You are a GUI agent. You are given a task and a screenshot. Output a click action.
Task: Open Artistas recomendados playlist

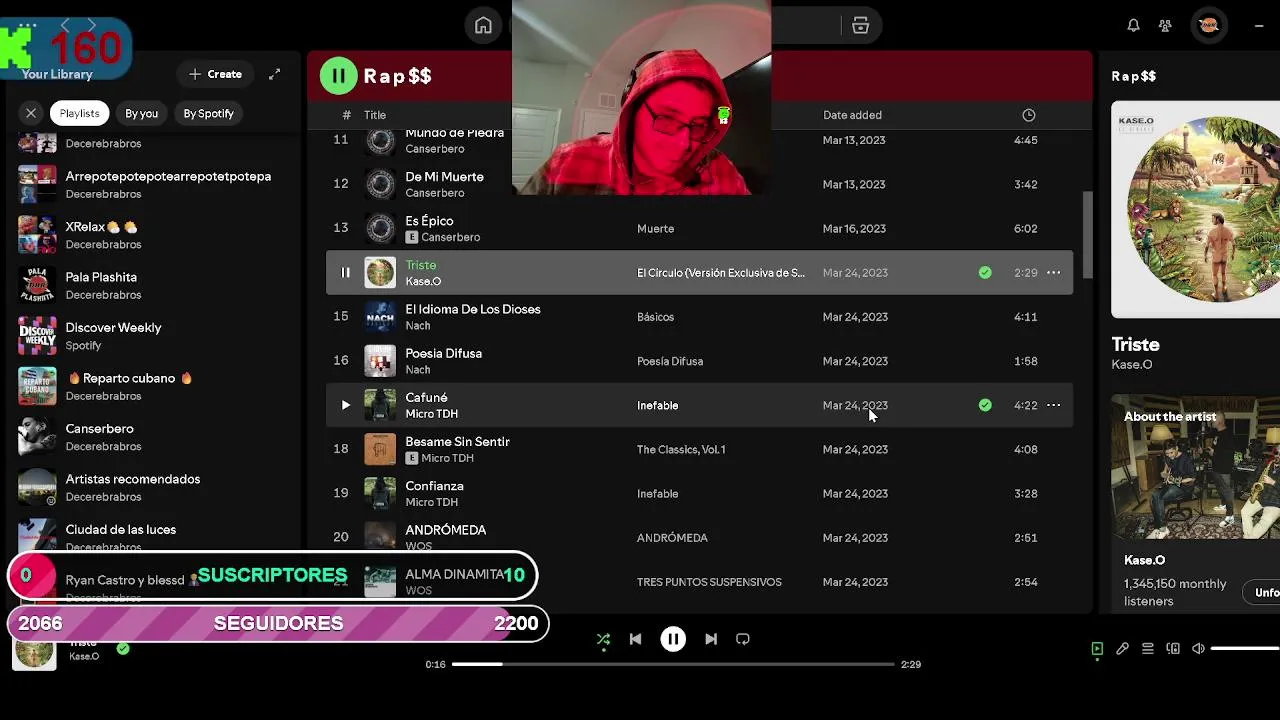[152, 487]
